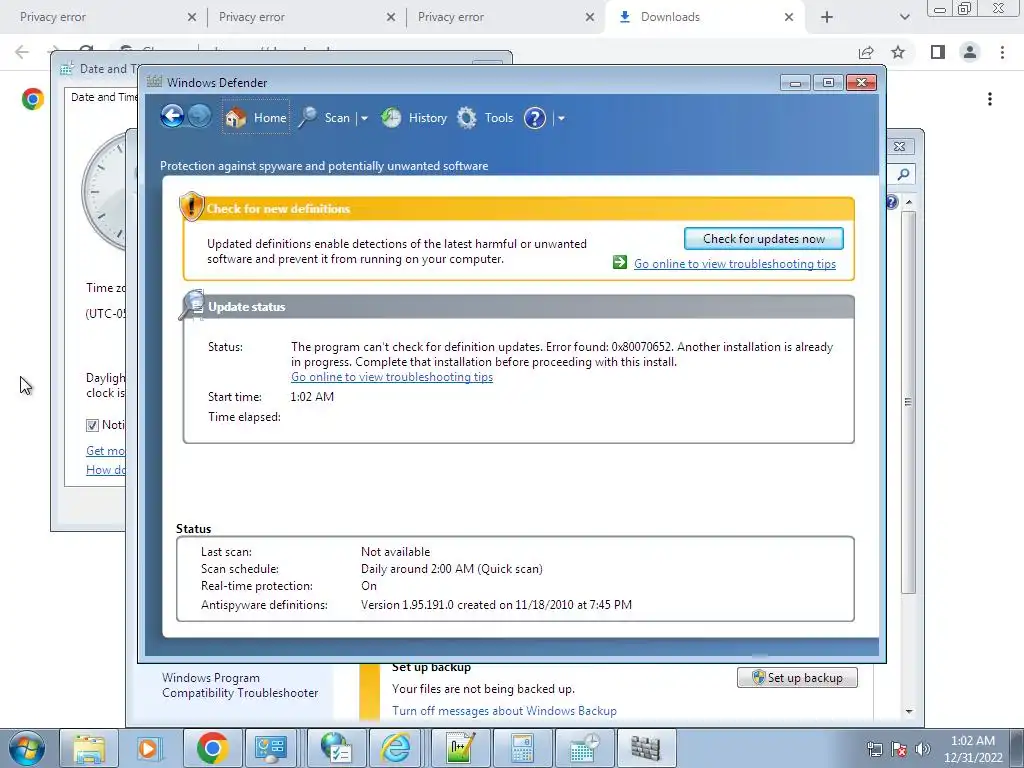Click the Action Center help icon

892,202
